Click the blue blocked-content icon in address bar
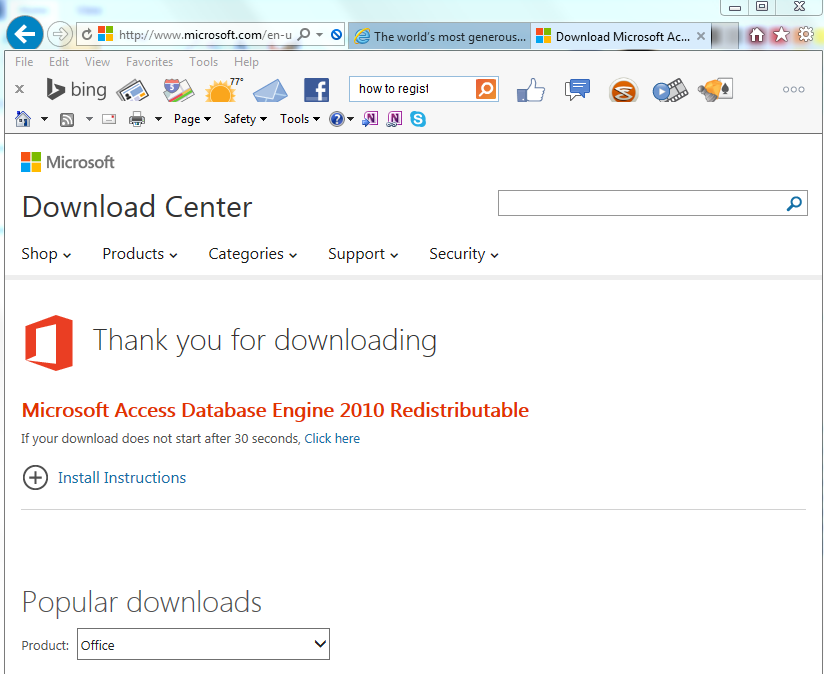The width and height of the screenshot is (824, 674). point(336,35)
